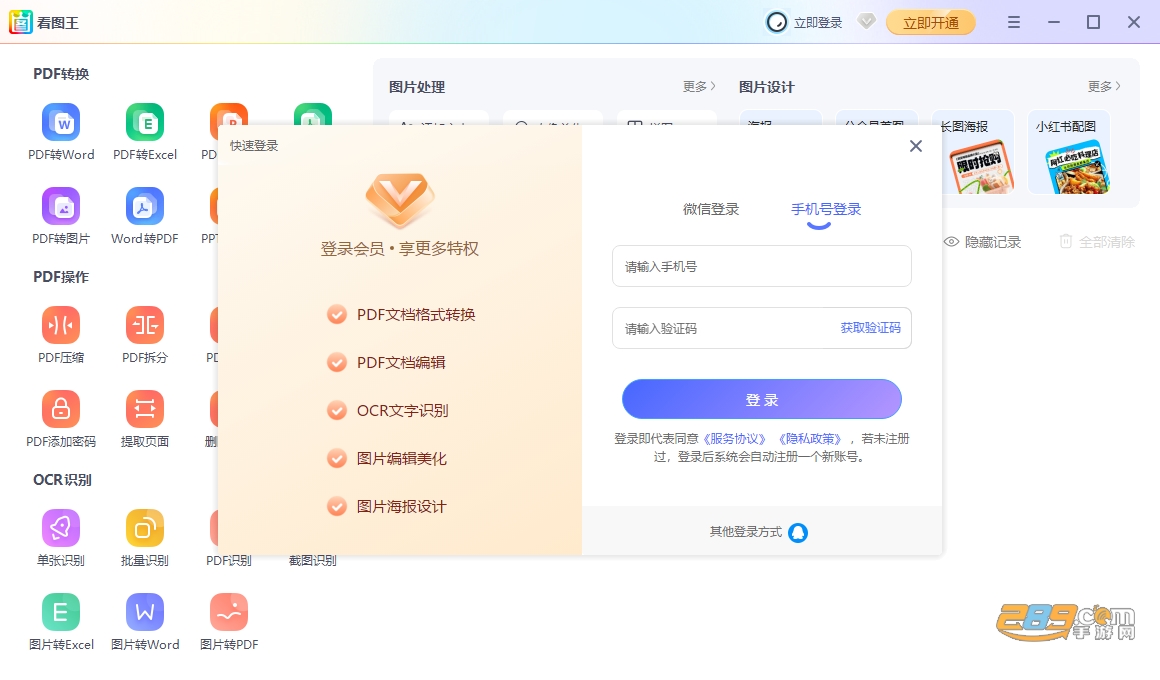Image resolution: width=1160 pixels, height=680 pixels.
Task: Open the PDF添加密码 tool
Action: point(61,420)
